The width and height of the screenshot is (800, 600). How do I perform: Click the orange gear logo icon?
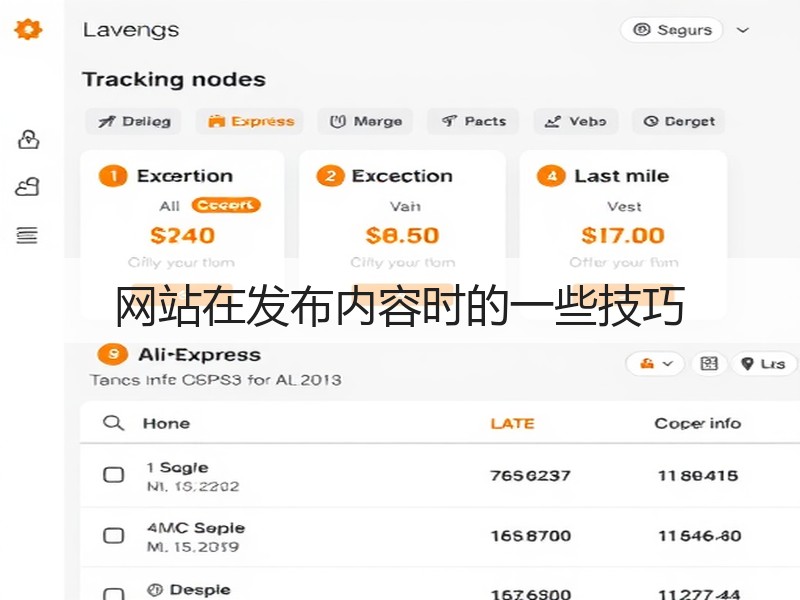(28, 29)
